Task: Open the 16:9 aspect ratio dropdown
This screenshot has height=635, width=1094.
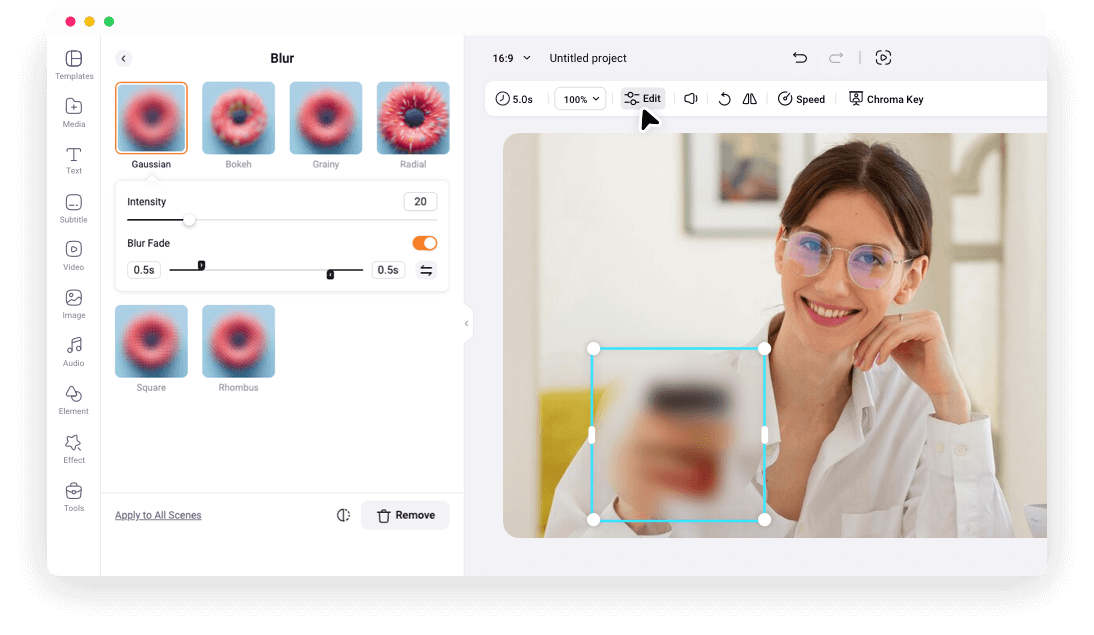Action: 511,58
